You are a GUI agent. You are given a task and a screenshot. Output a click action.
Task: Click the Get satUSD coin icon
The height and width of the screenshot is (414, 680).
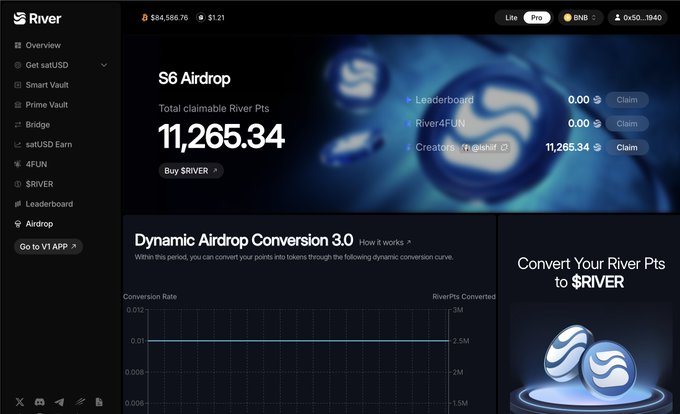pos(18,65)
